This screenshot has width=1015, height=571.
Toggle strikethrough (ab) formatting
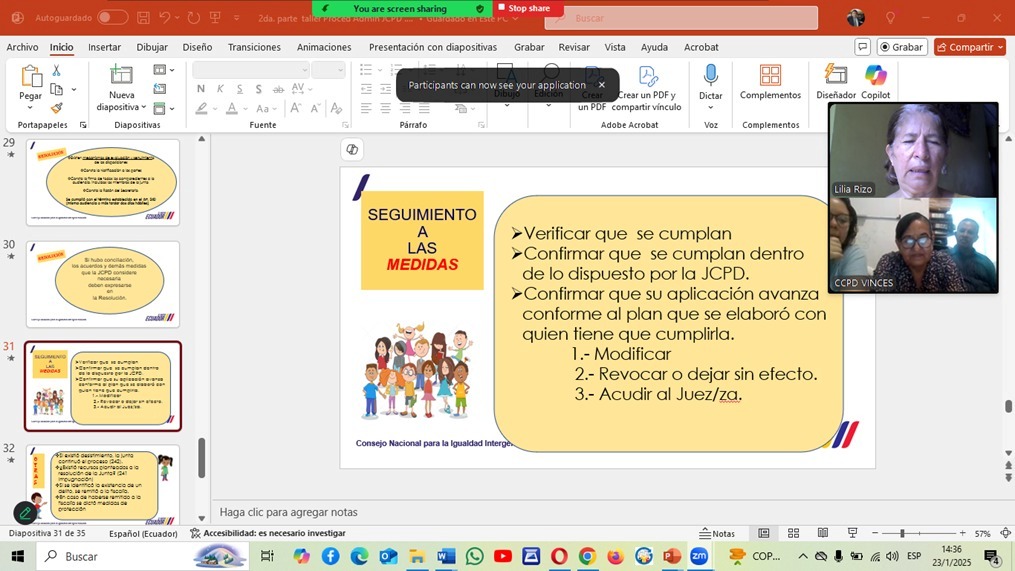pos(278,89)
